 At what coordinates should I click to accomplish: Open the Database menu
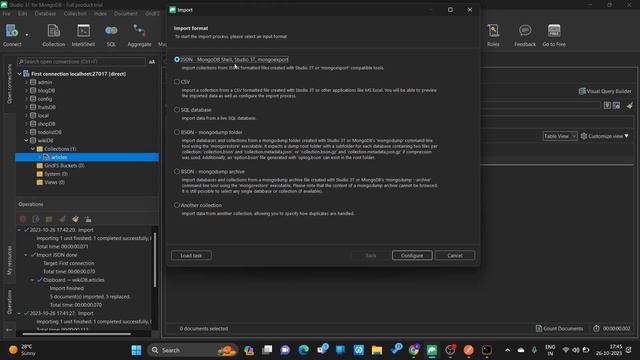click(x=45, y=13)
